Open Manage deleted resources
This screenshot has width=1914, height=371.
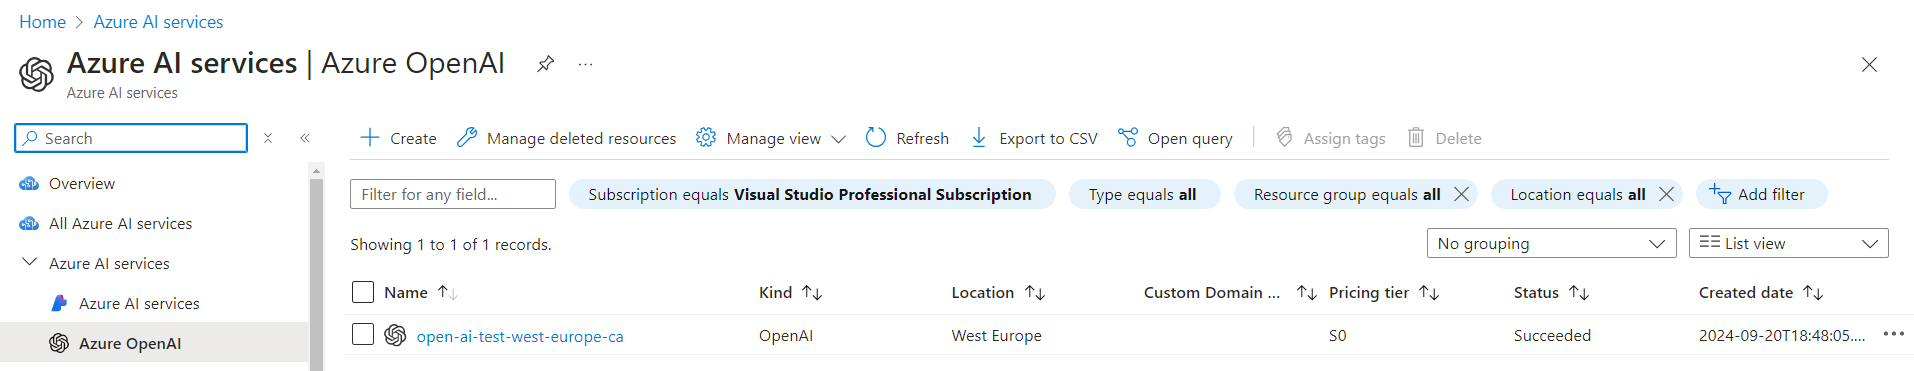[x=566, y=138]
